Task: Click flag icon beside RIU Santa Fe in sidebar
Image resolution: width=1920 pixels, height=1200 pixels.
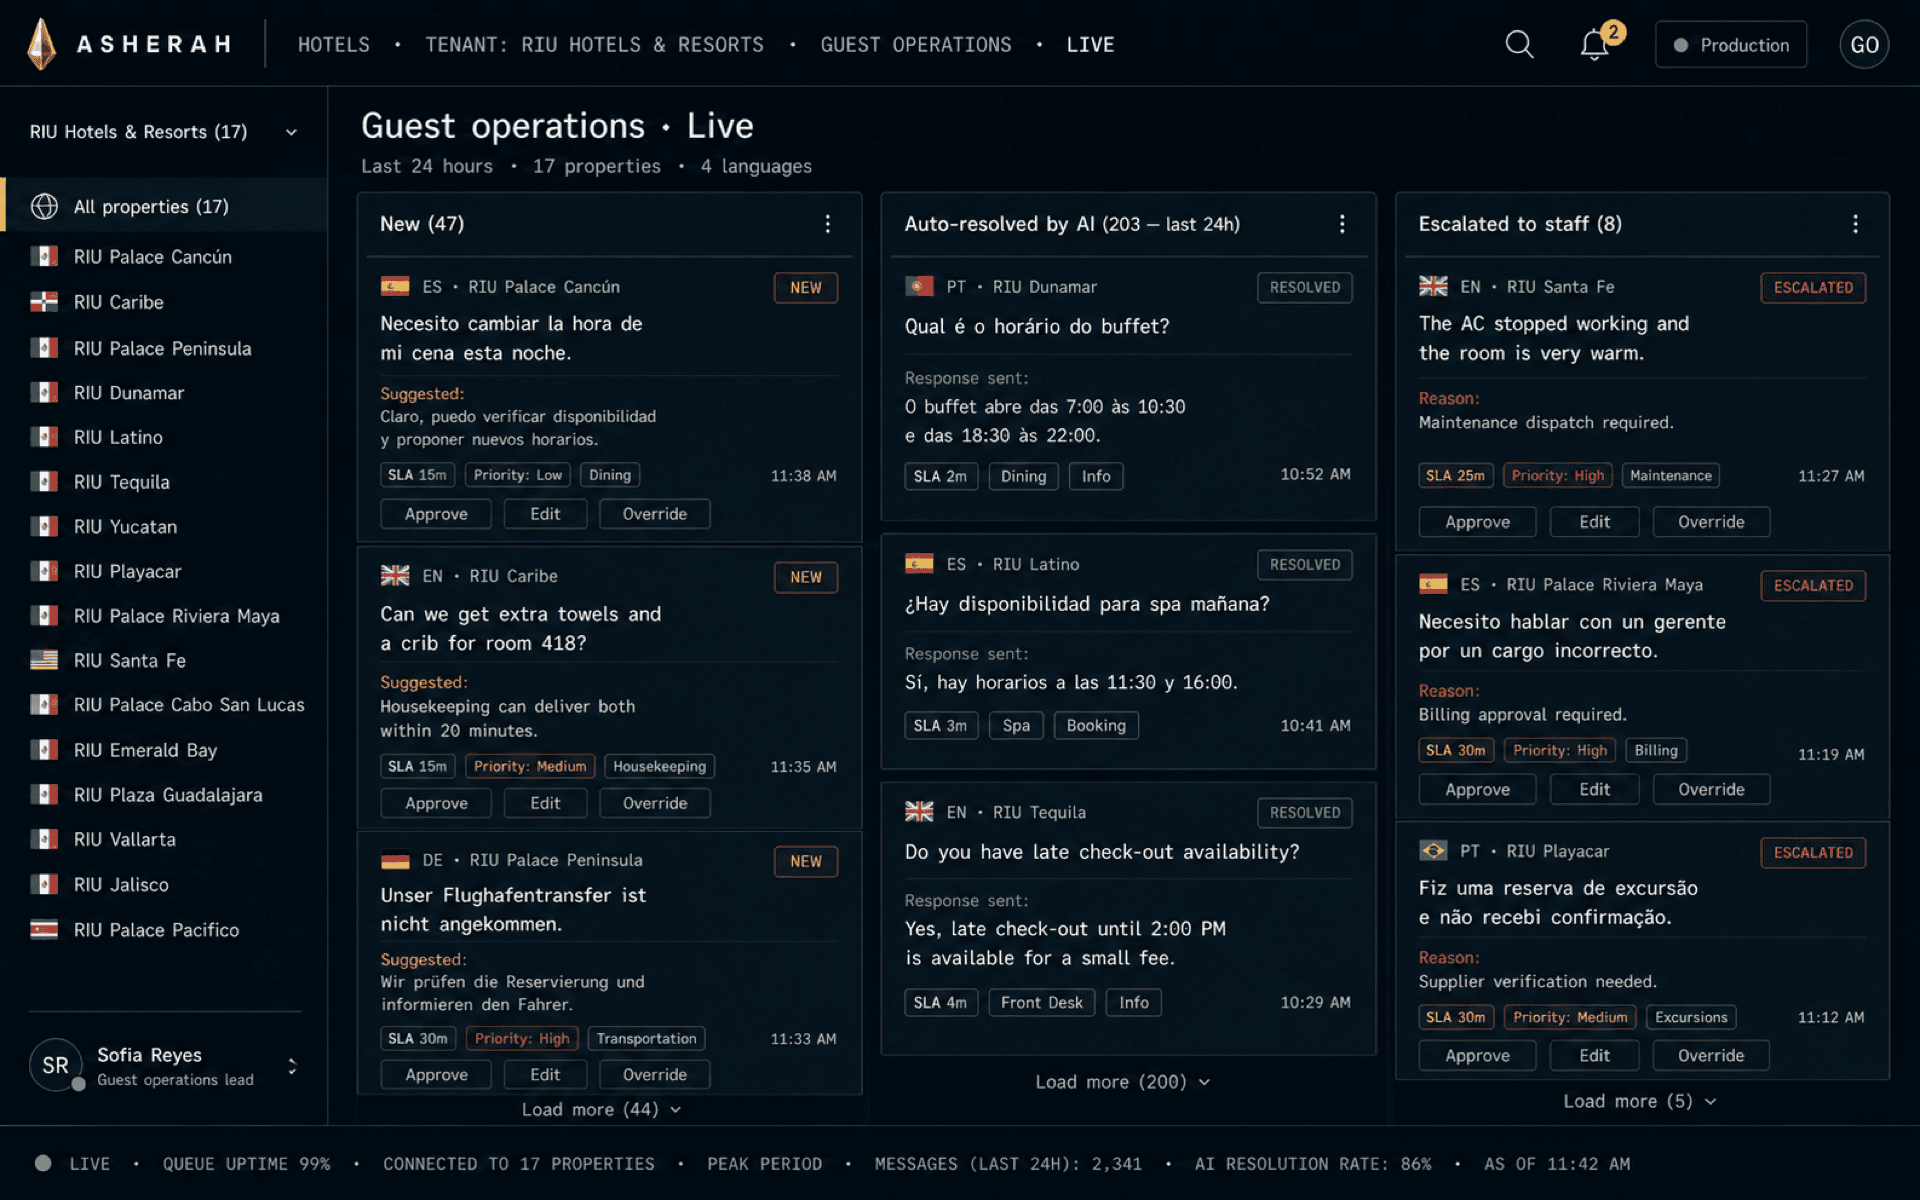Action: point(44,660)
